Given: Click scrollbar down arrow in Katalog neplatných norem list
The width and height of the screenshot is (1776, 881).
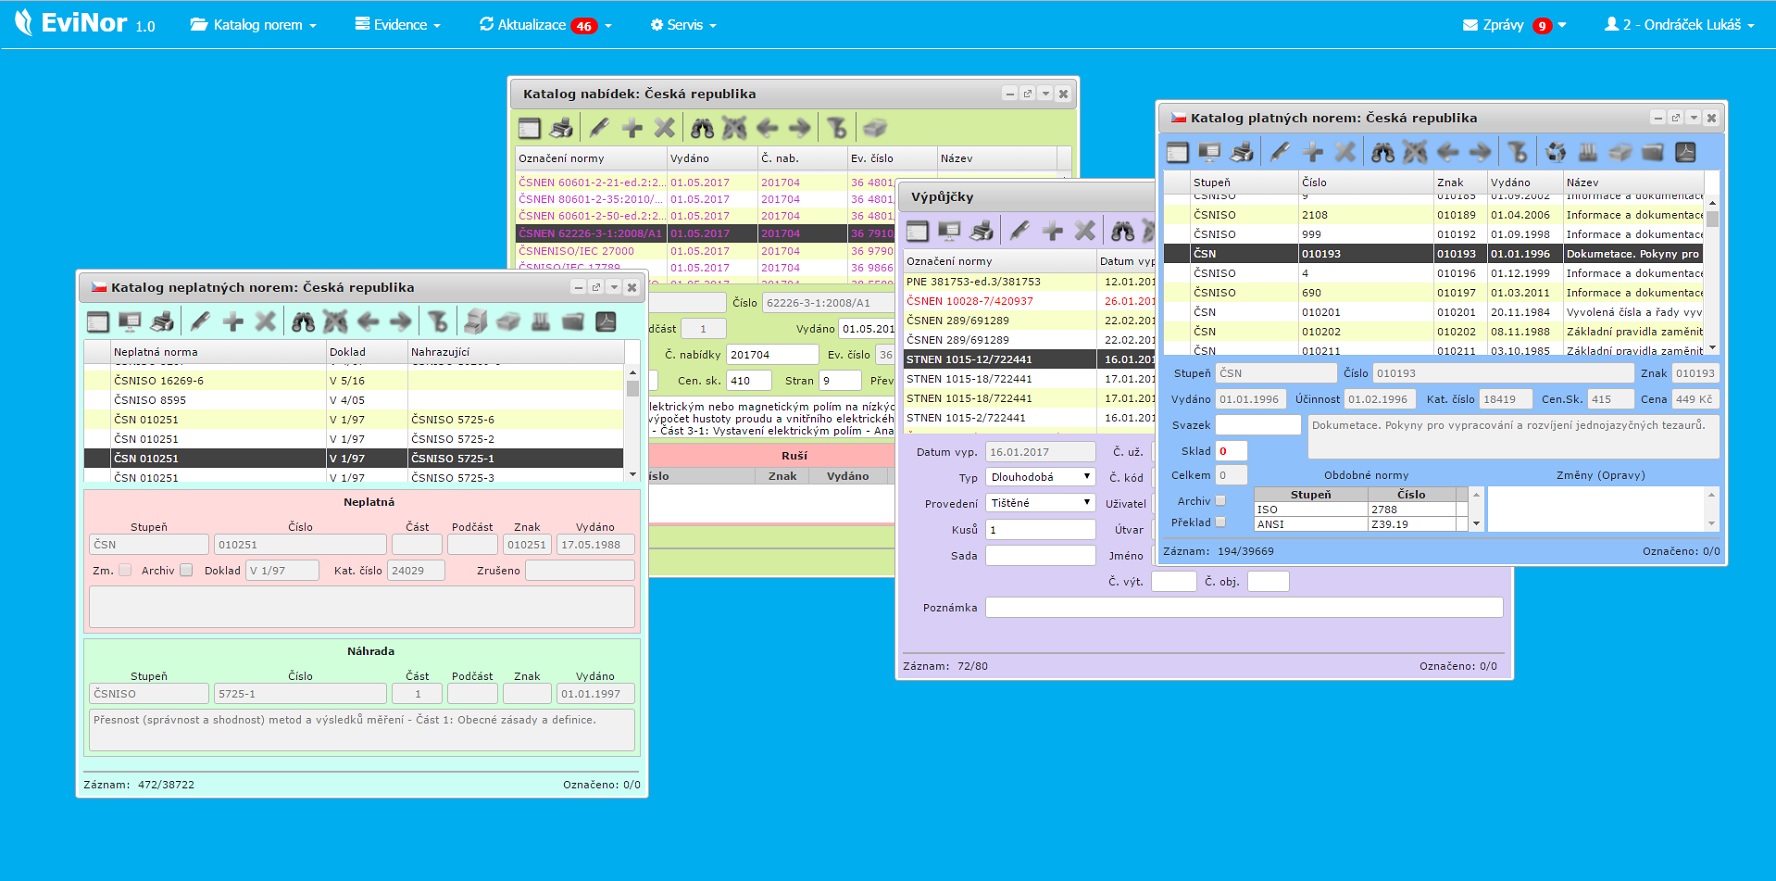Looking at the screenshot, I should tap(632, 474).
